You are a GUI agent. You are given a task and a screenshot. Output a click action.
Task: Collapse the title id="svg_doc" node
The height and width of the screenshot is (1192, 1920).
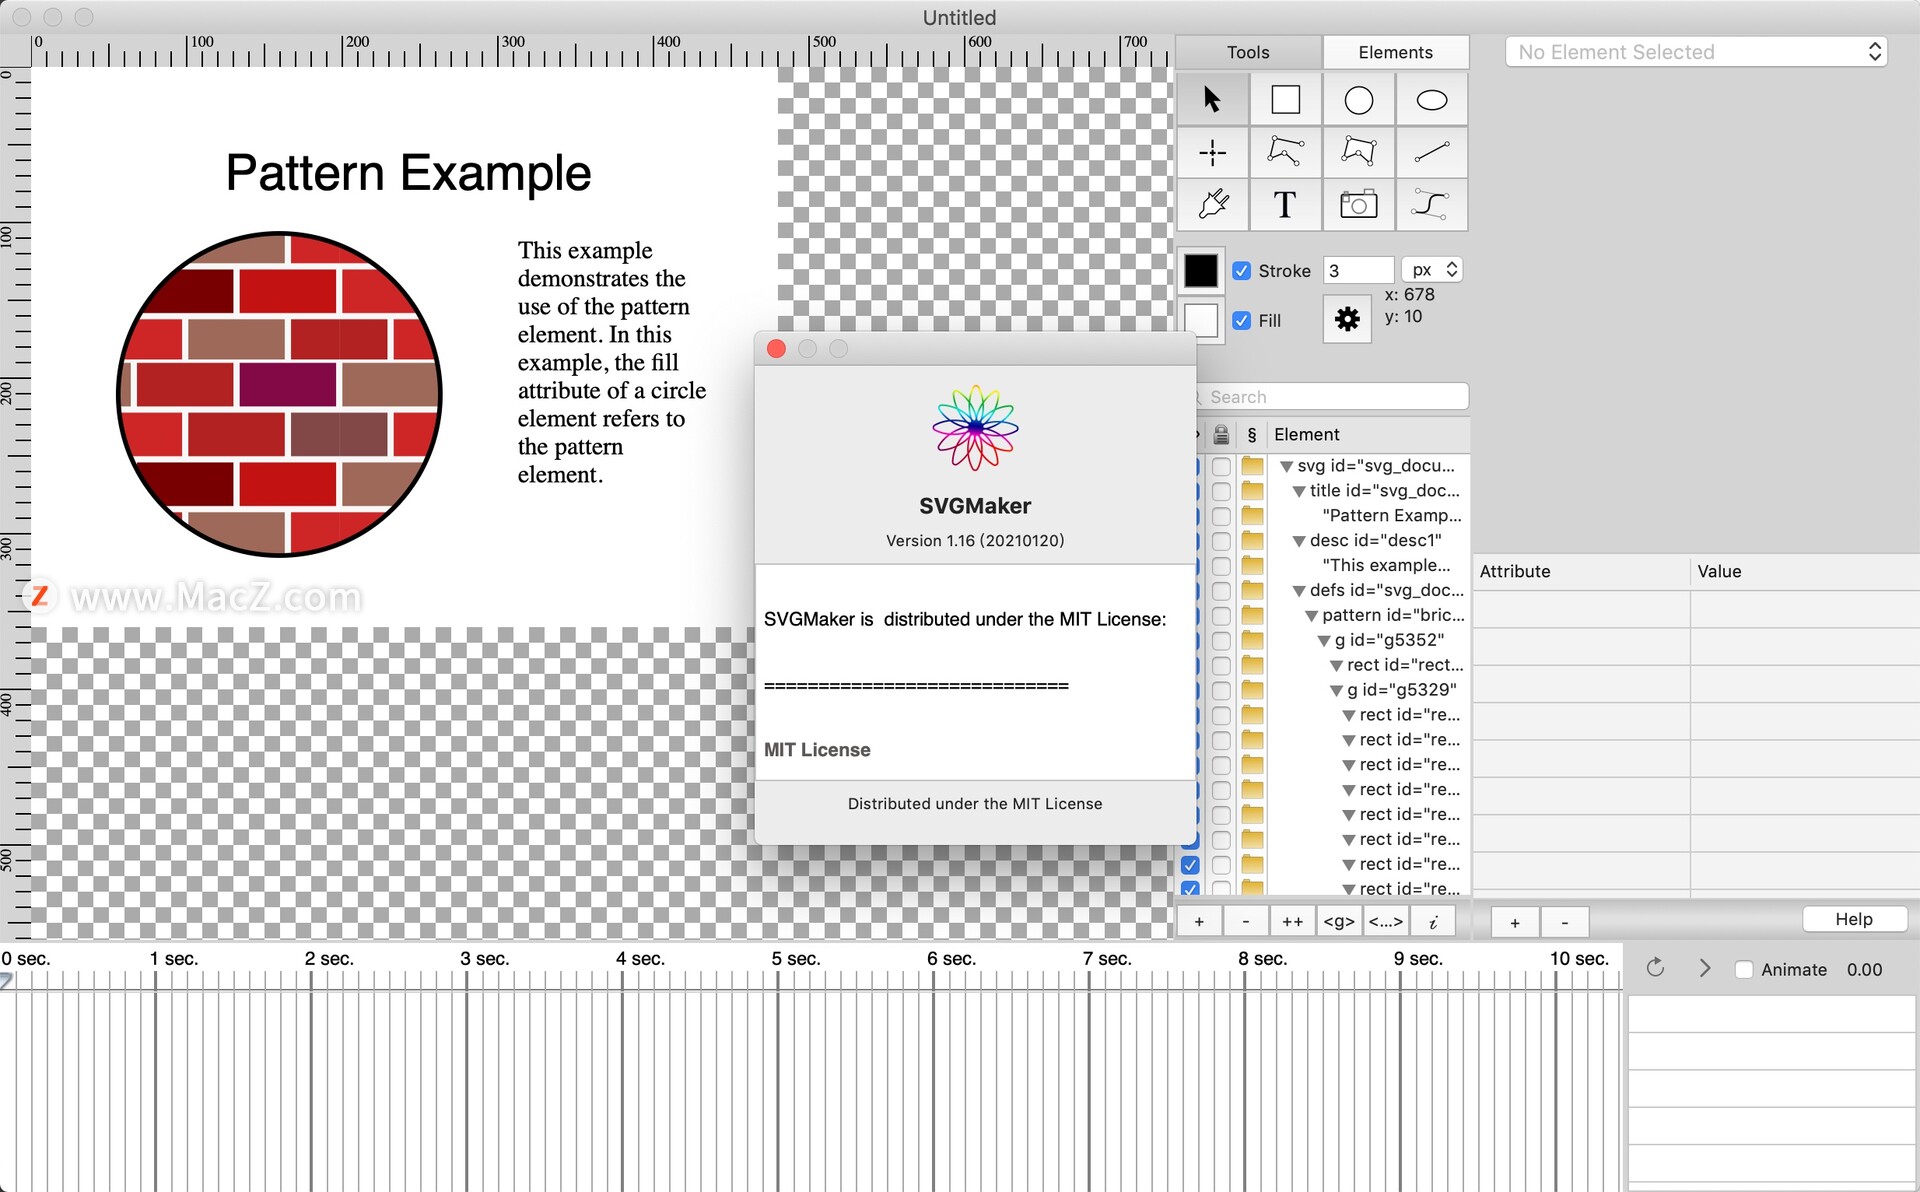click(x=1299, y=492)
